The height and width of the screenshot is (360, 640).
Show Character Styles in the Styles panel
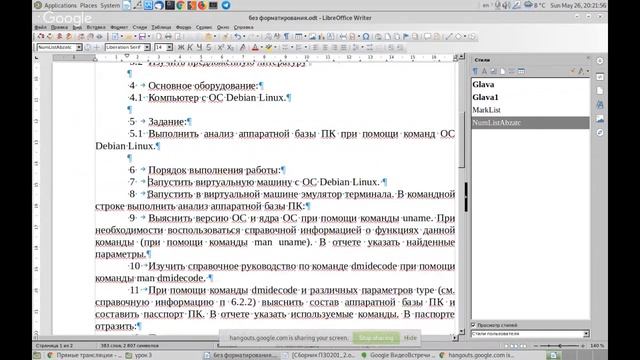pos(484,71)
